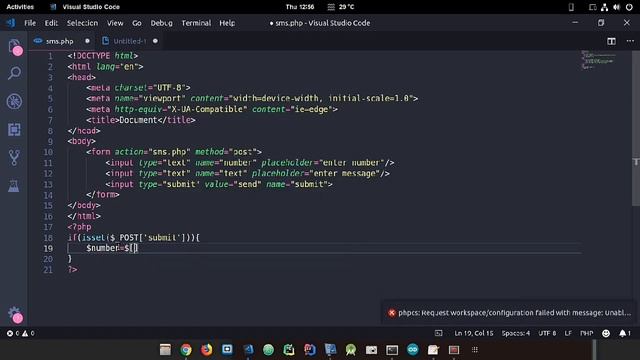Open the Debug view (bug icon)
Image resolution: width=640 pixels, height=360 pixels.
click(14, 101)
